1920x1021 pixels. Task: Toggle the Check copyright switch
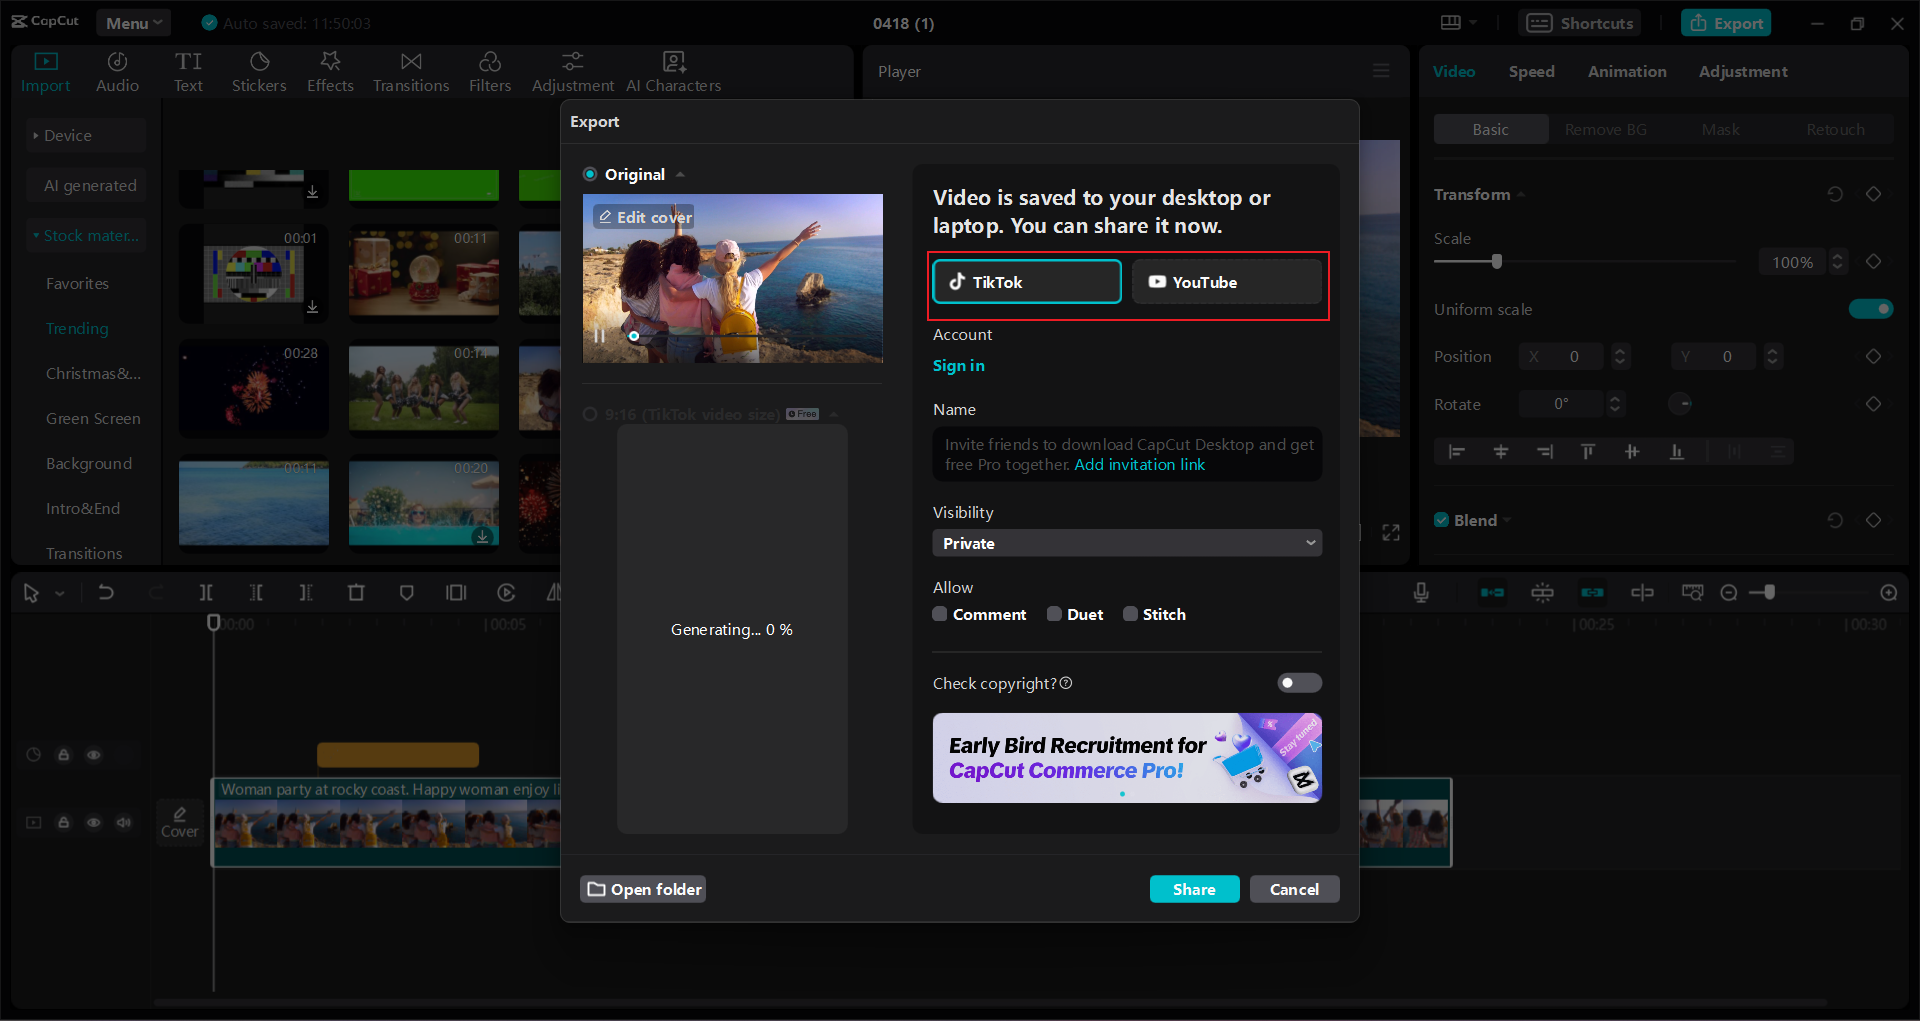pyautogui.click(x=1299, y=683)
